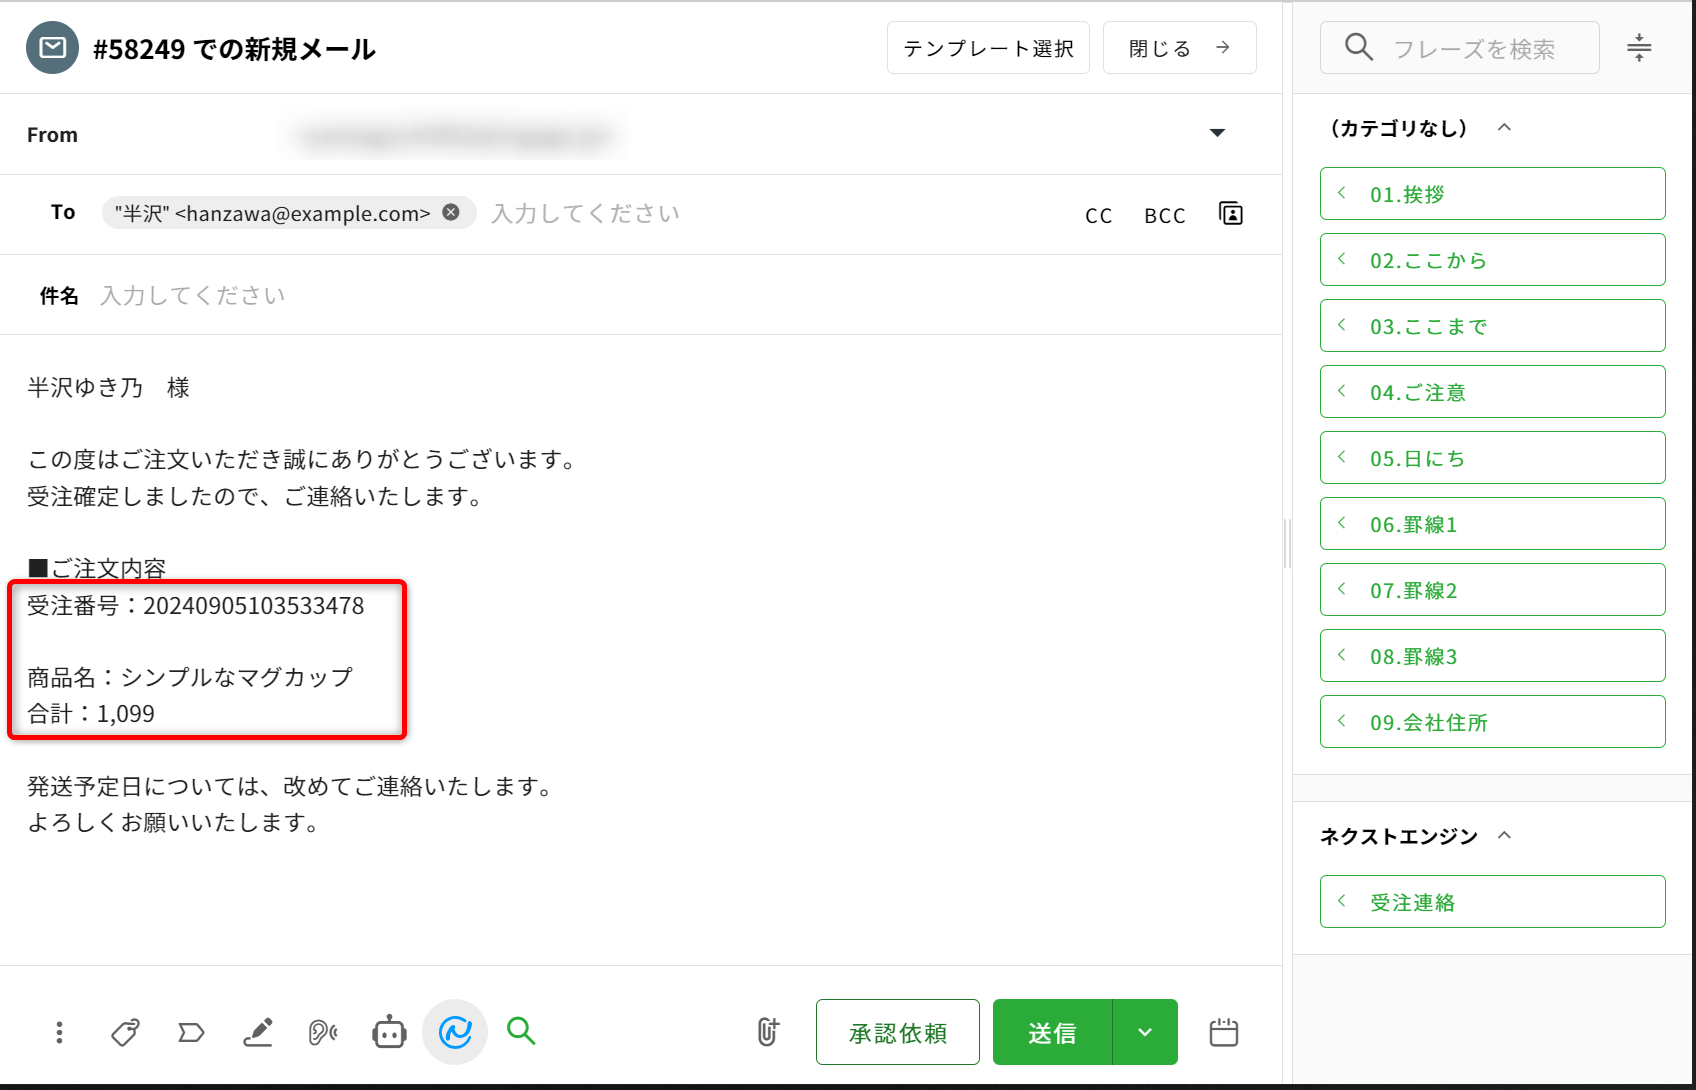The image size is (1696, 1090).
Task: Open the calendar schedule send icon
Action: (1223, 1032)
